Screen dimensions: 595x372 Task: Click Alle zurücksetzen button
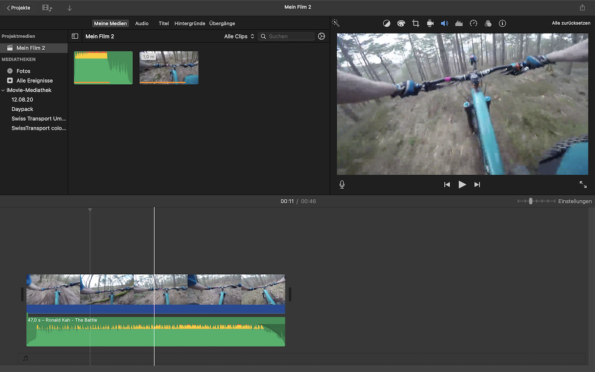point(571,23)
